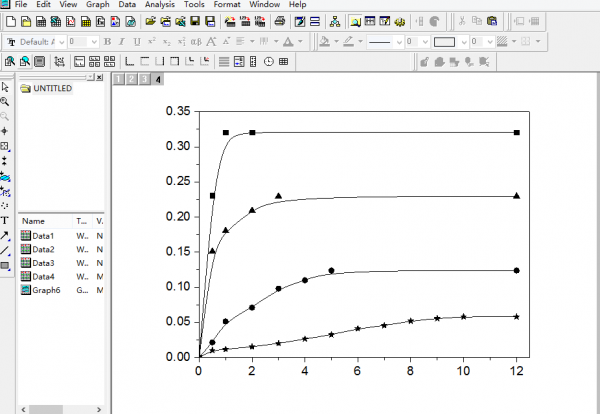Screen dimensions: 600x414
Task: Click the New Worksheet icon
Action: click(x=41, y=21)
